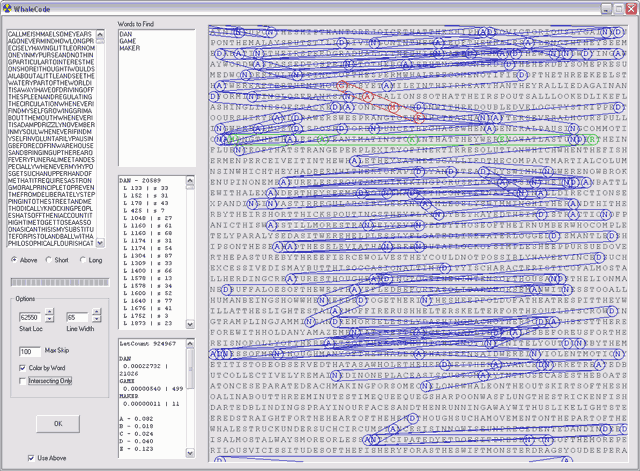Select result row 'L 133 | s 33'
640x471 pixels.
click(x=146, y=188)
